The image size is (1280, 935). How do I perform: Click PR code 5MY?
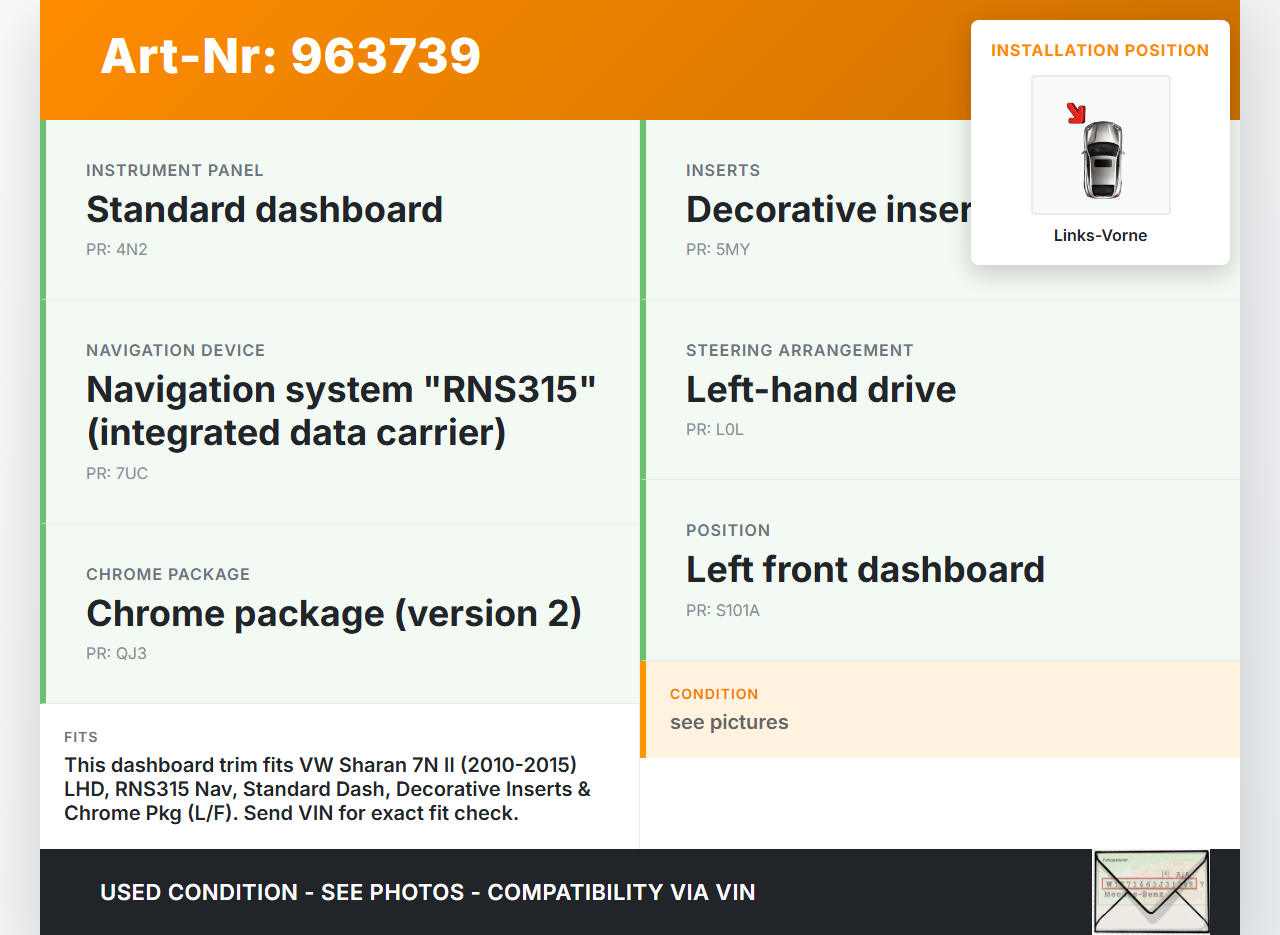(x=717, y=250)
